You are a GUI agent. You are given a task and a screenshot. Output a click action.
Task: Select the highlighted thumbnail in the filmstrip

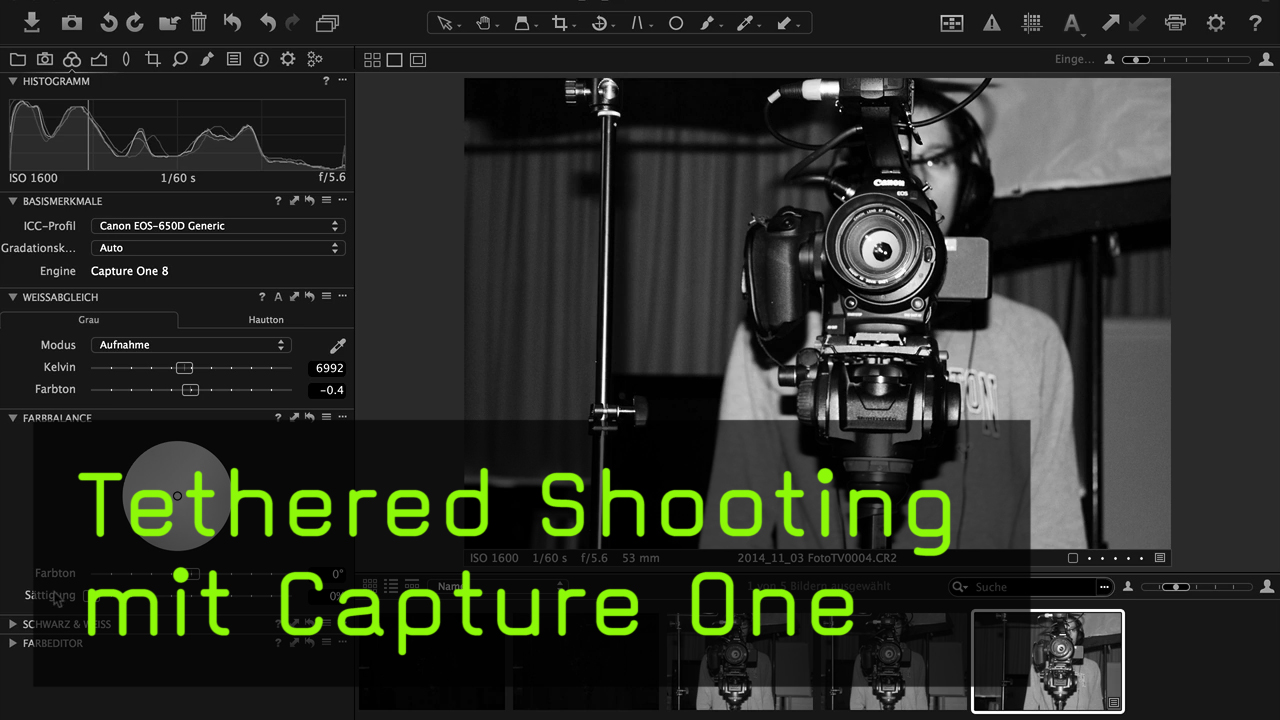[x=1047, y=660]
